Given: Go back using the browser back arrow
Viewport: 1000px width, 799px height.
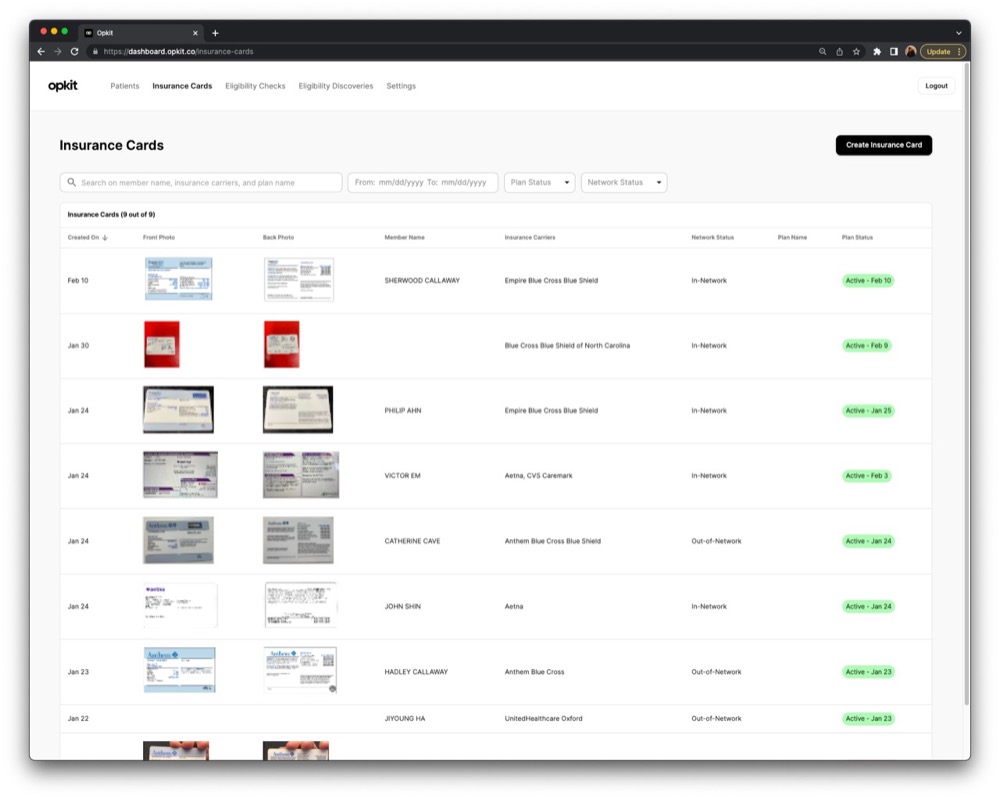Looking at the screenshot, I should point(41,52).
